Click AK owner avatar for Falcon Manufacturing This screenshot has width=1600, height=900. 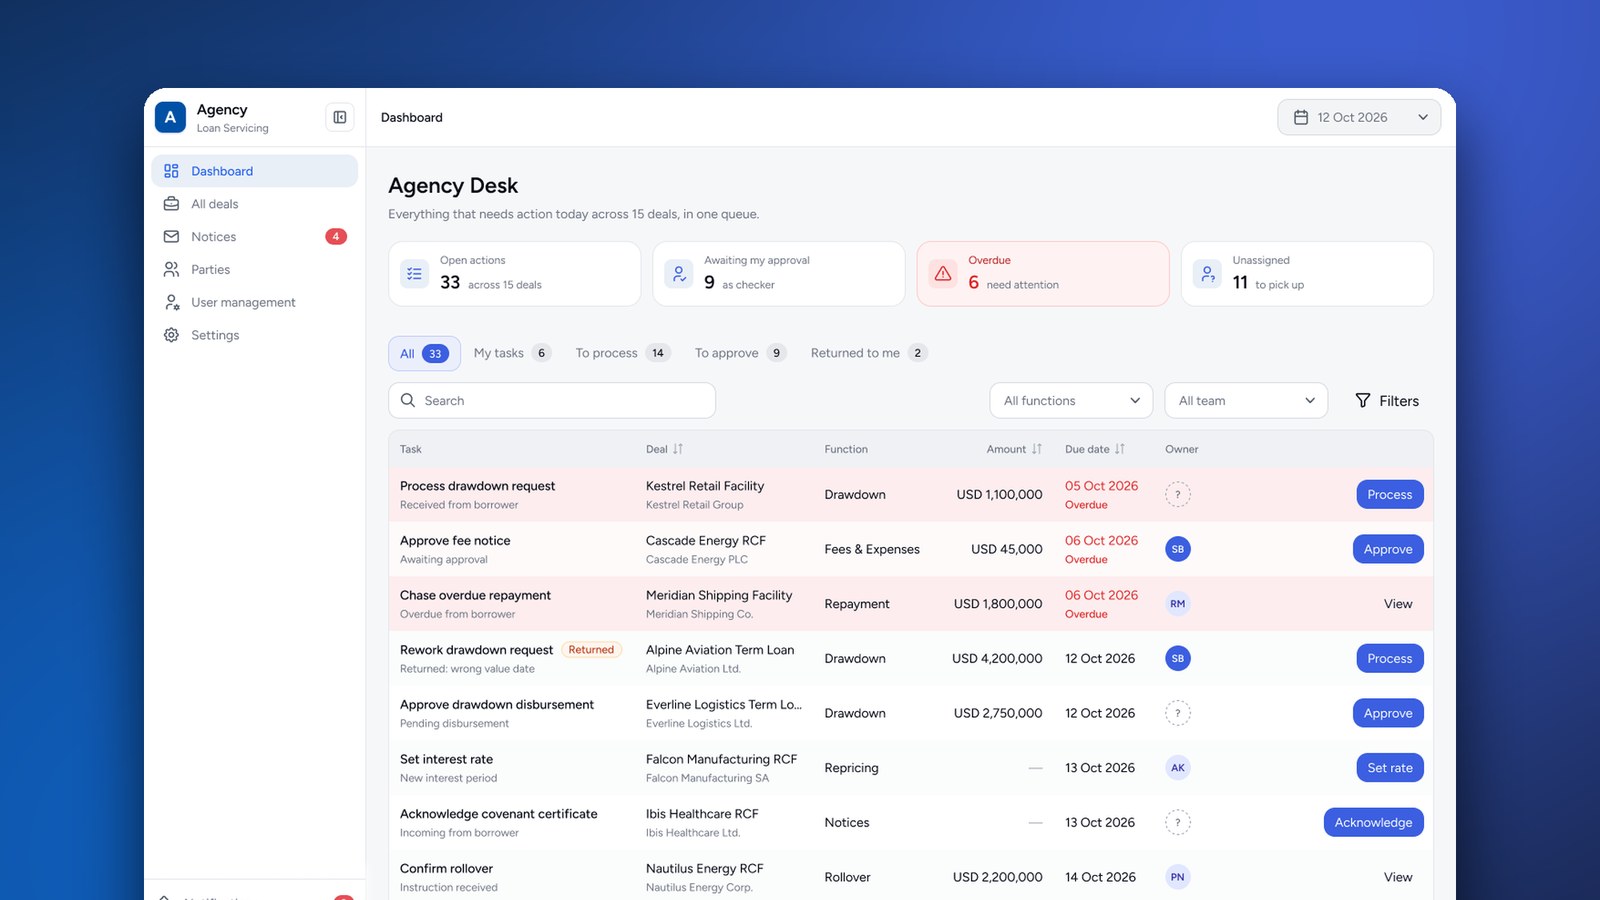click(x=1178, y=768)
